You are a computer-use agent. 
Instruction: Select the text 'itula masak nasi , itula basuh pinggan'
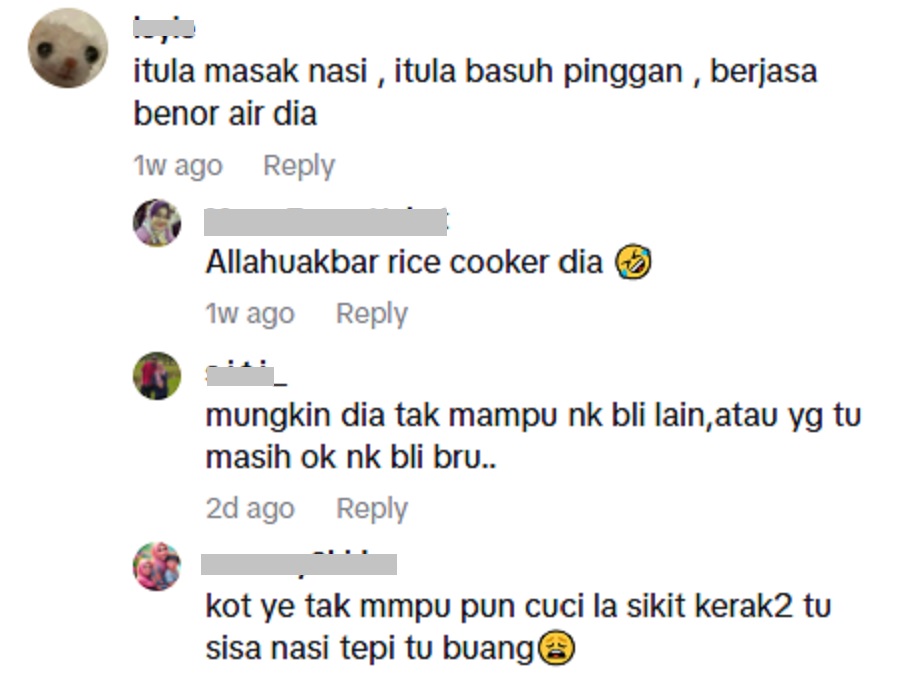coord(408,72)
